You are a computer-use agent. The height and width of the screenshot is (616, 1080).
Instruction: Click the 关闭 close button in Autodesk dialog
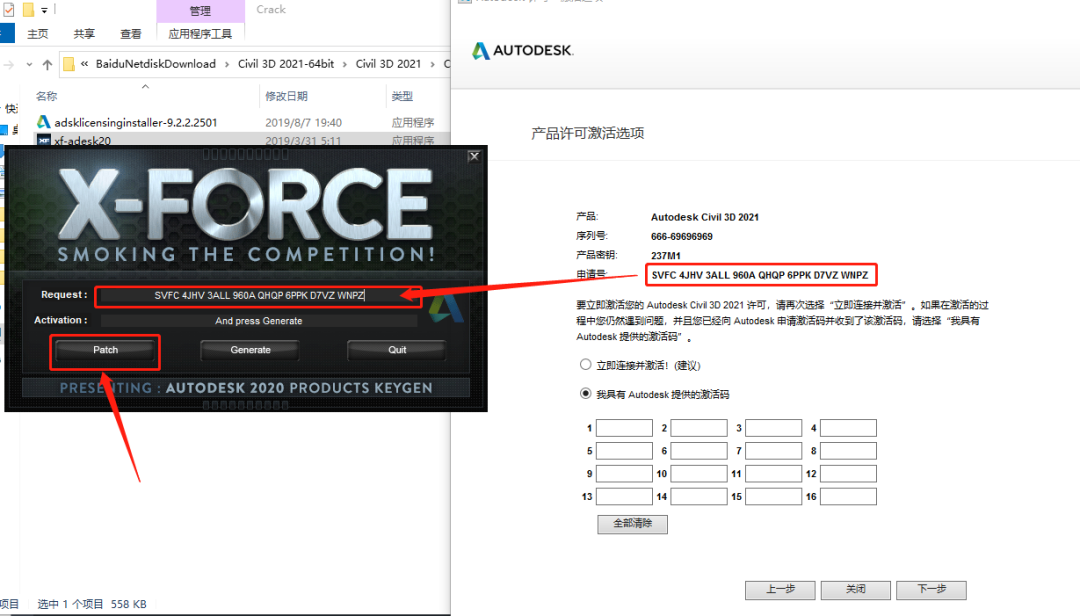pyautogui.click(x=855, y=590)
